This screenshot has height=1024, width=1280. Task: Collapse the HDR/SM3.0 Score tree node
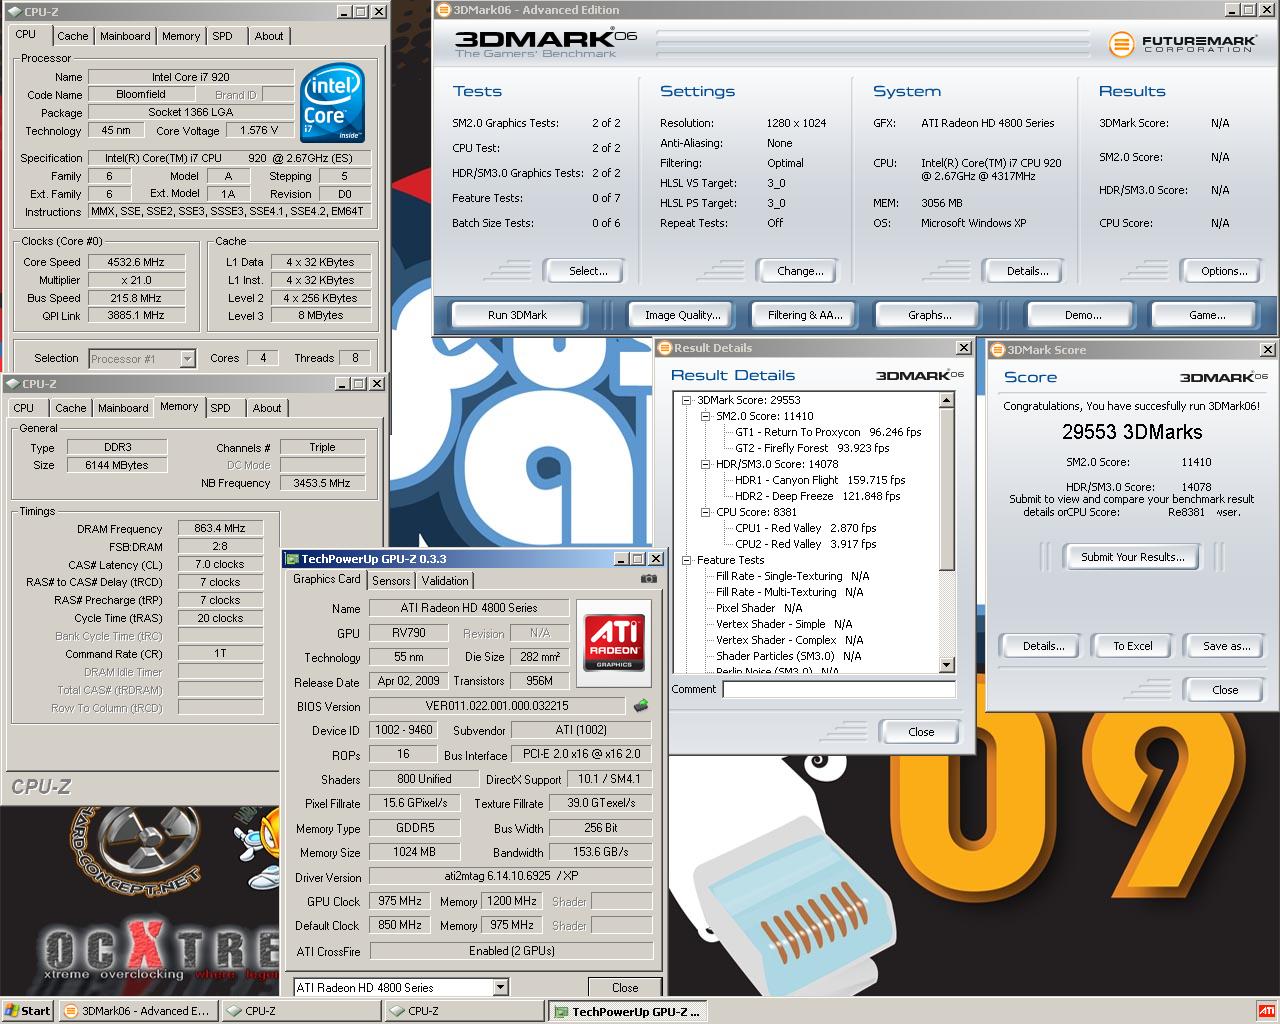click(x=705, y=464)
